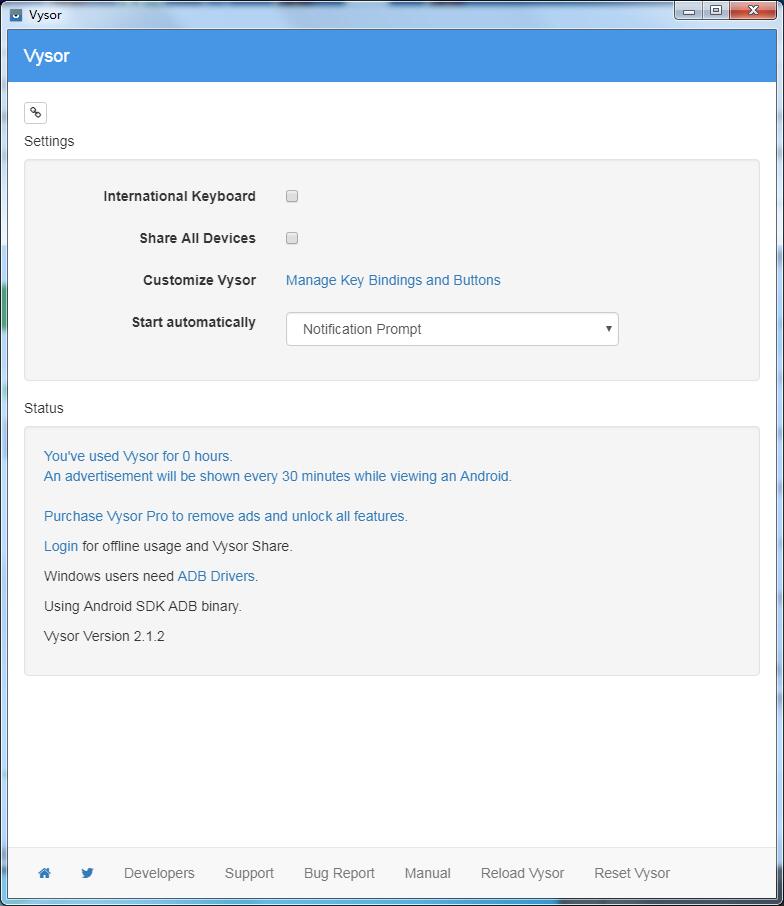Click the Notification Prompt dropdown arrow
The height and width of the screenshot is (906, 784).
tap(608, 329)
